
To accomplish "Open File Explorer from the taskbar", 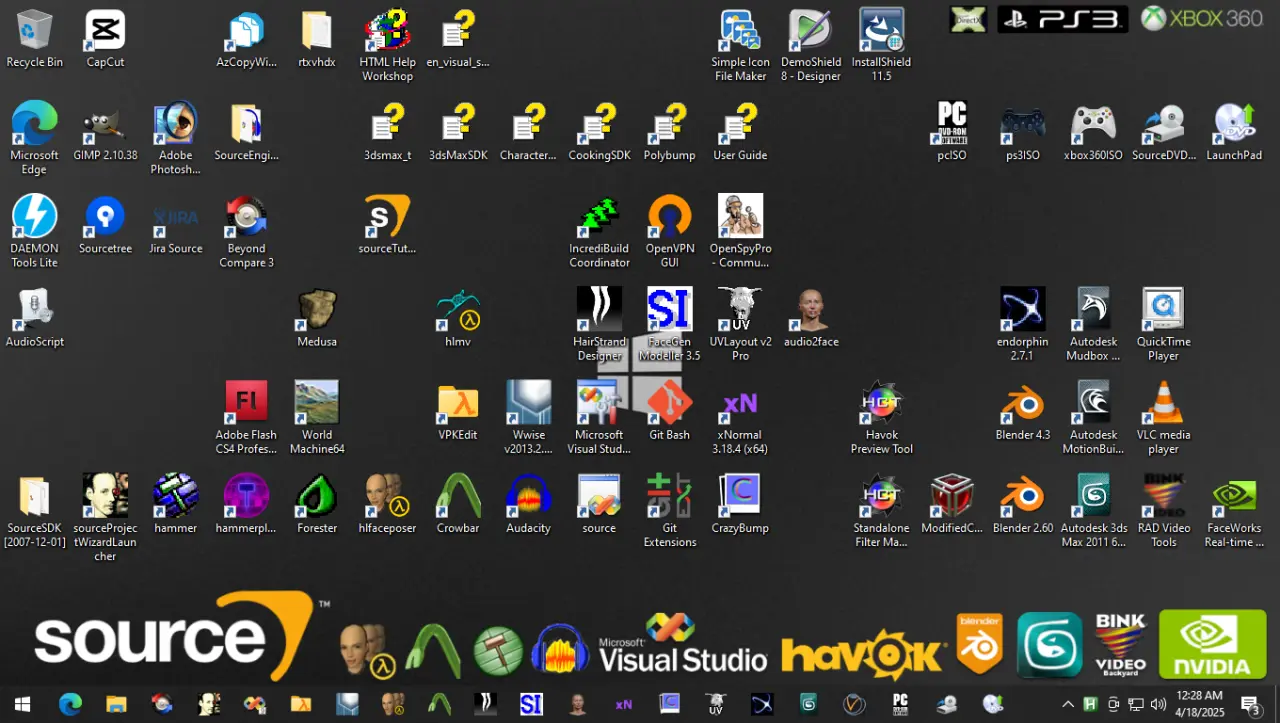I will [x=116, y=704].
